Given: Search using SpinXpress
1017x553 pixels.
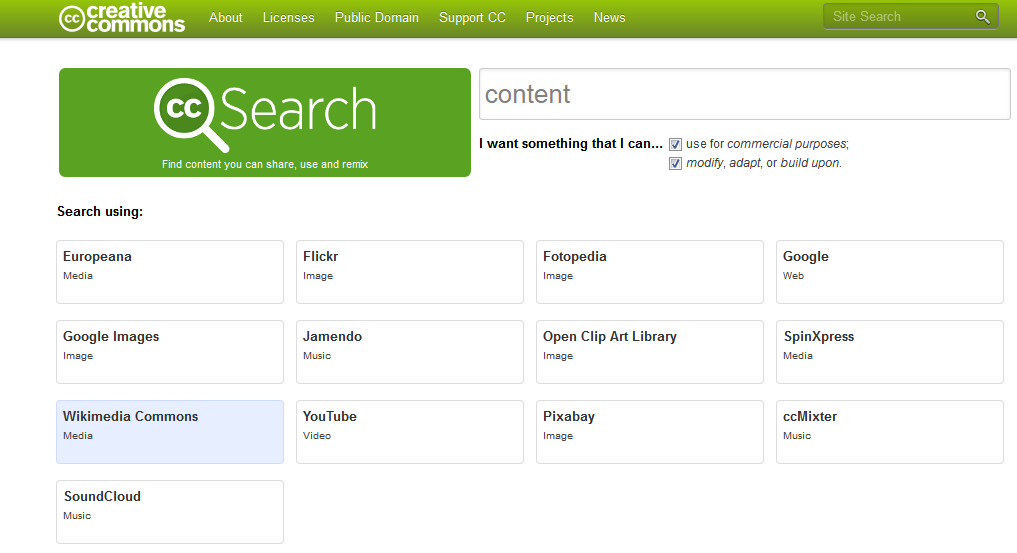Looking at the screenshot, I should (890, 352).
